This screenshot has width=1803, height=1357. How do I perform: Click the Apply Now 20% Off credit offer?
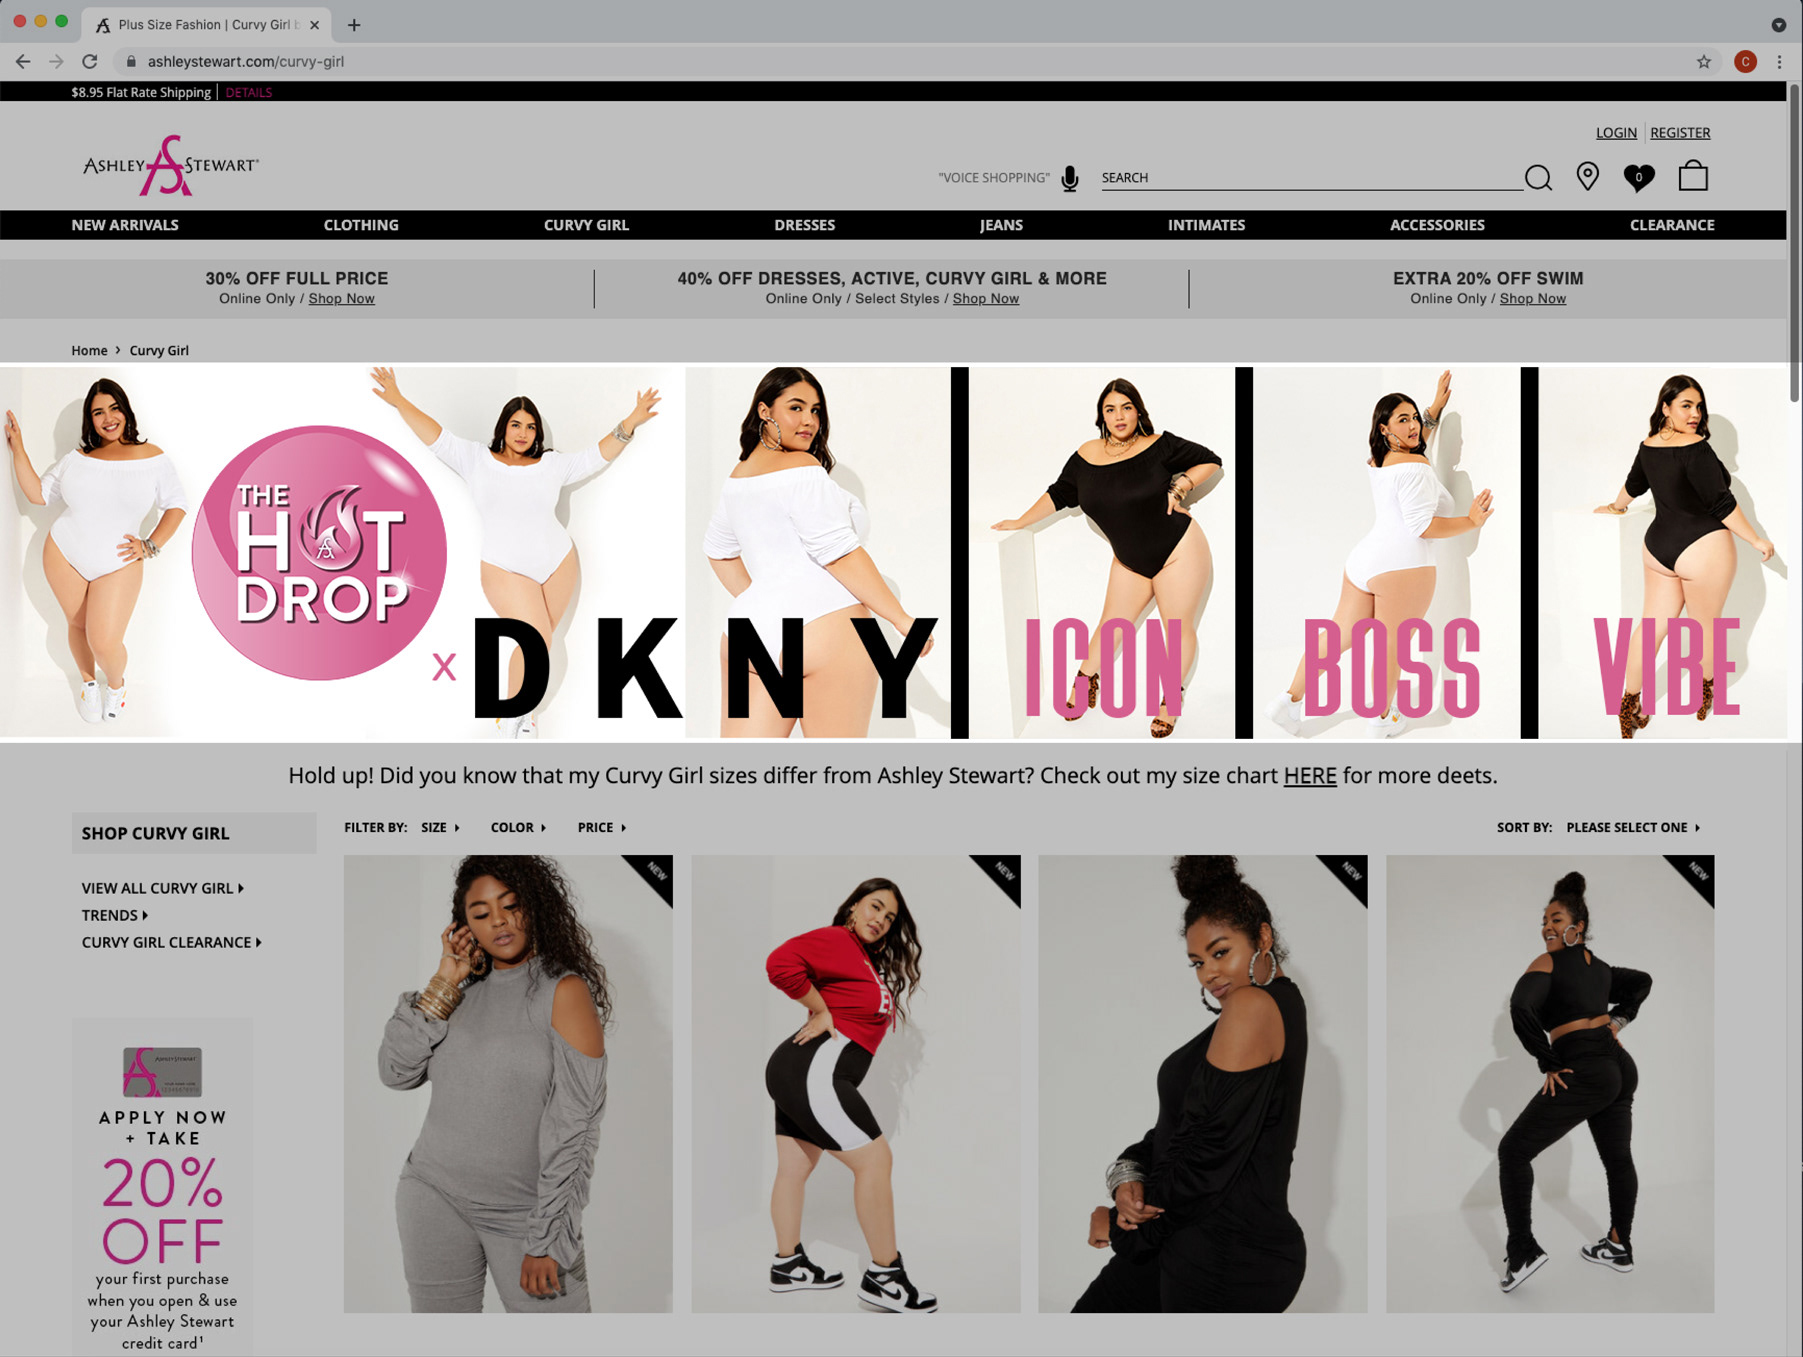pos(162,1189)
